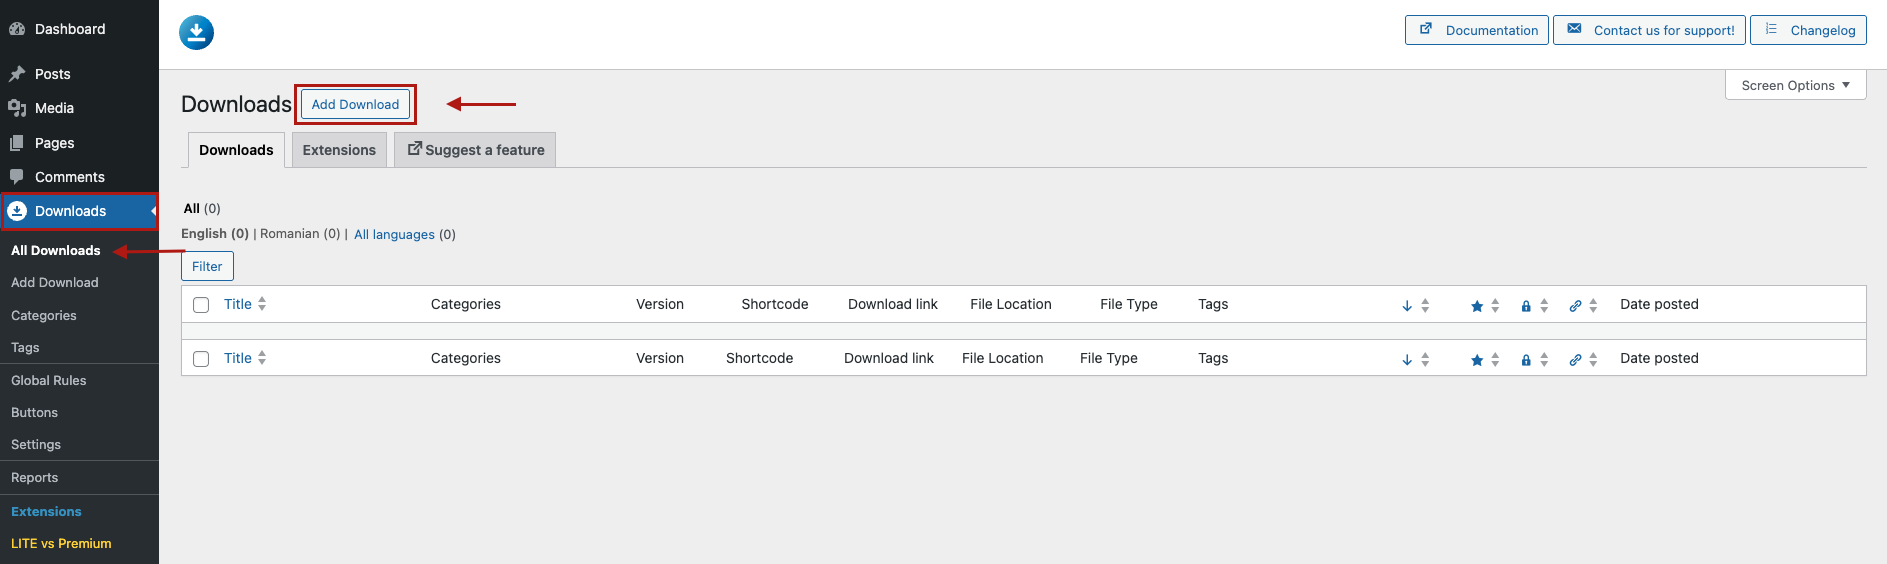
Task: Sort by redirect link icon in header row
Action: click(x=1575, y=306)
